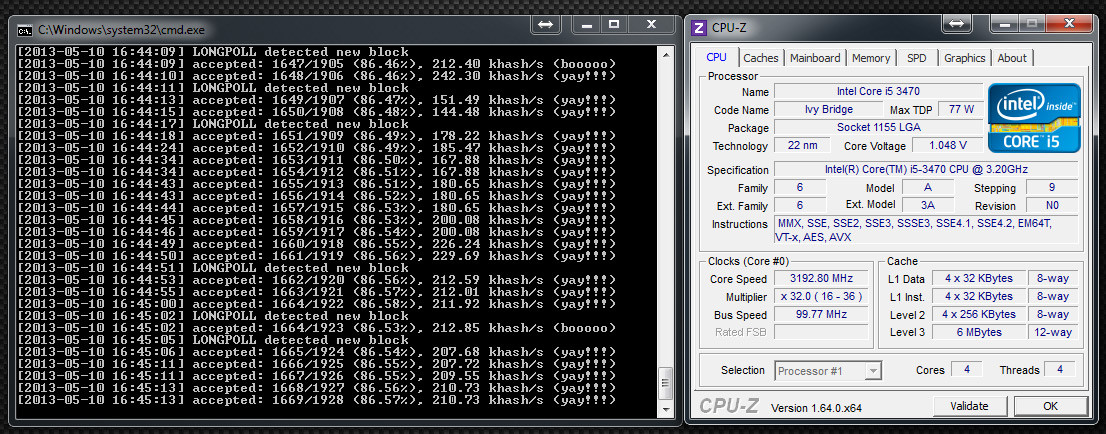Click the Ext. Model value 3A

click(x=928, y=205)
